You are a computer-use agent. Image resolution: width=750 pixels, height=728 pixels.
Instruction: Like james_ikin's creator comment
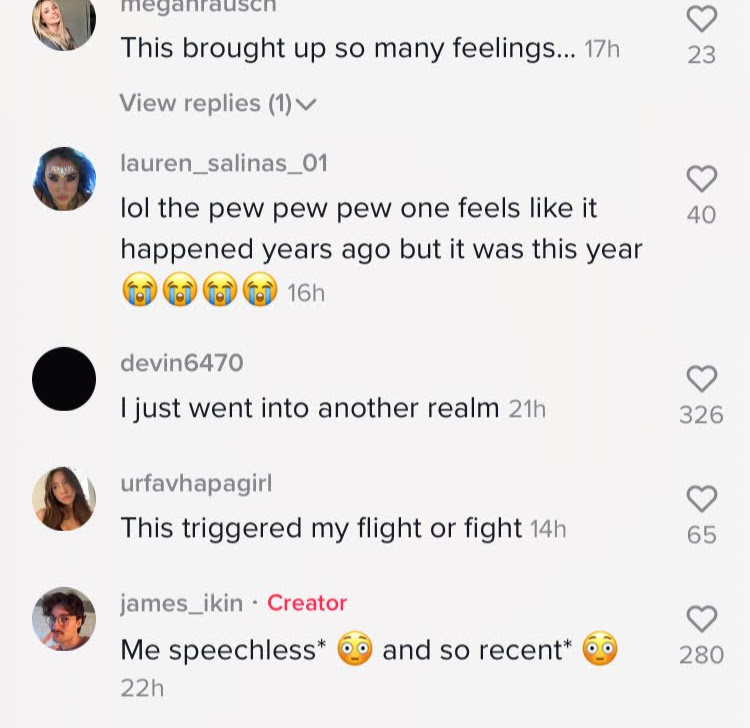pos(702,619)
